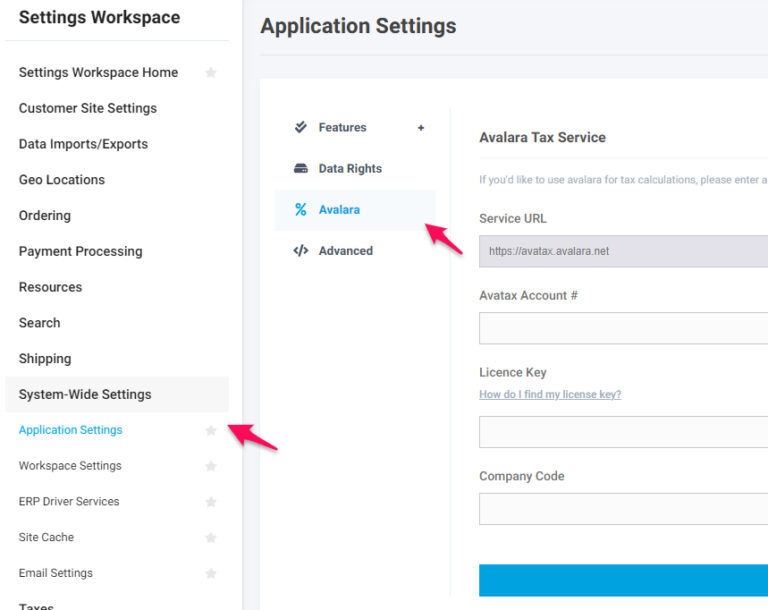Viewport: 768px width, 610px height.
Task: Open Site Cache settings
Action: pyautogui.click(x=46, y=537)
